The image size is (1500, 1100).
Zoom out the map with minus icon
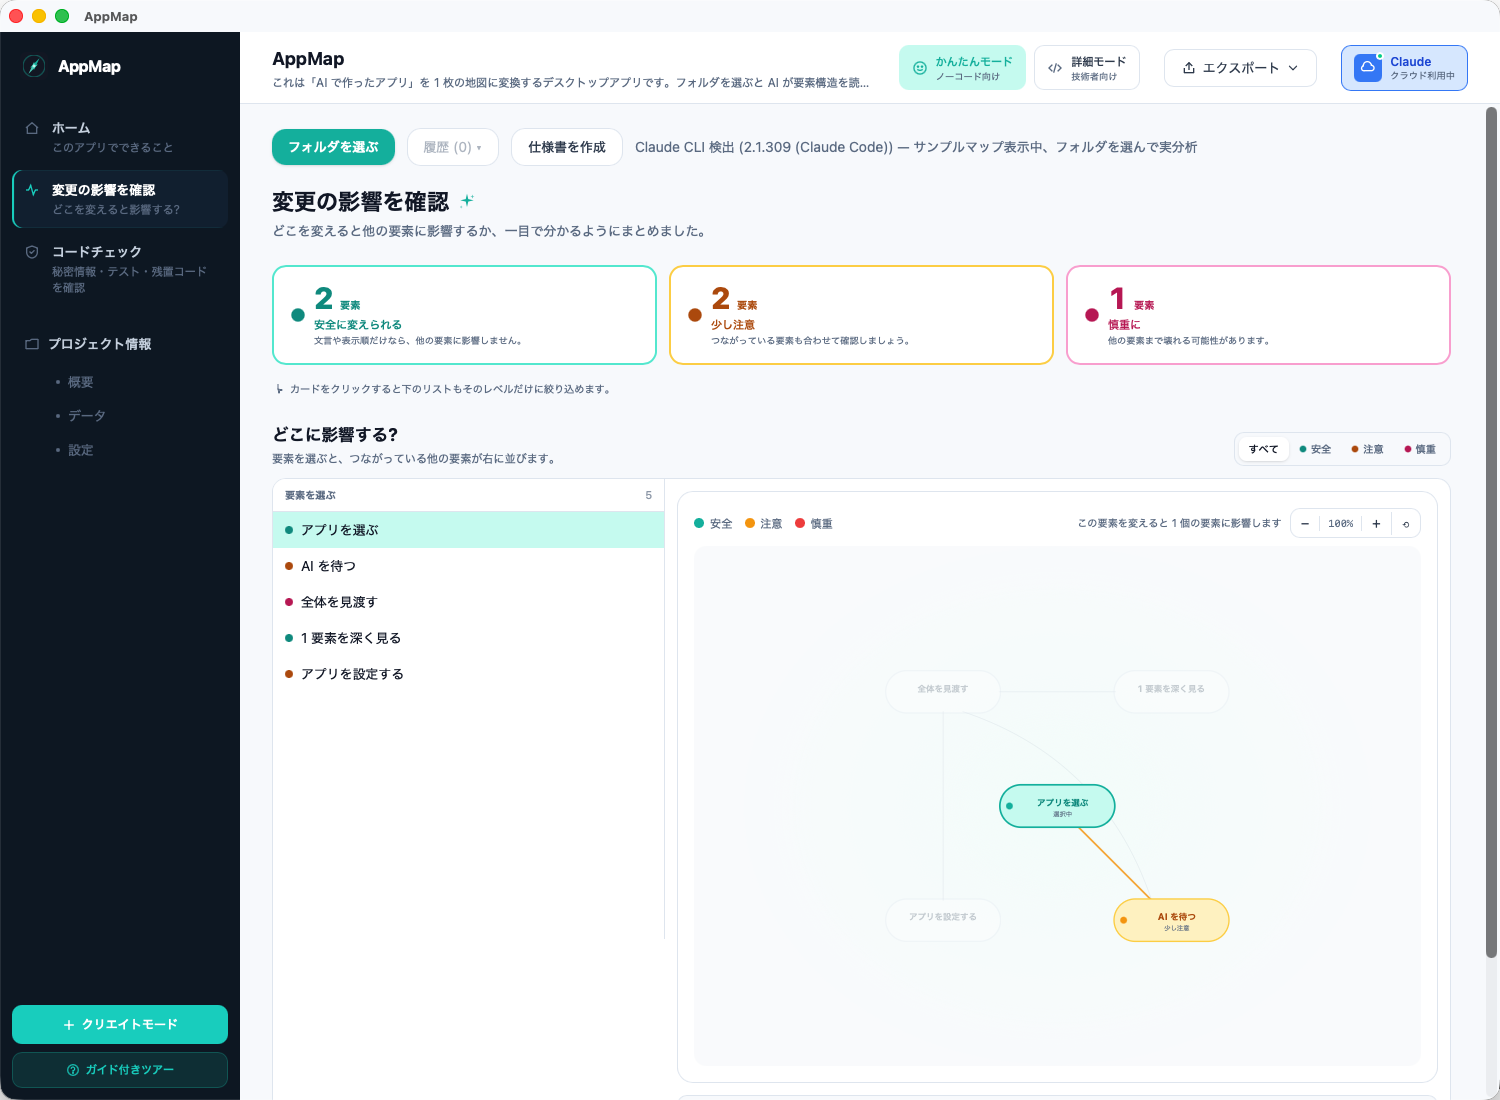pyautogui.click(x=1305, y=524)
